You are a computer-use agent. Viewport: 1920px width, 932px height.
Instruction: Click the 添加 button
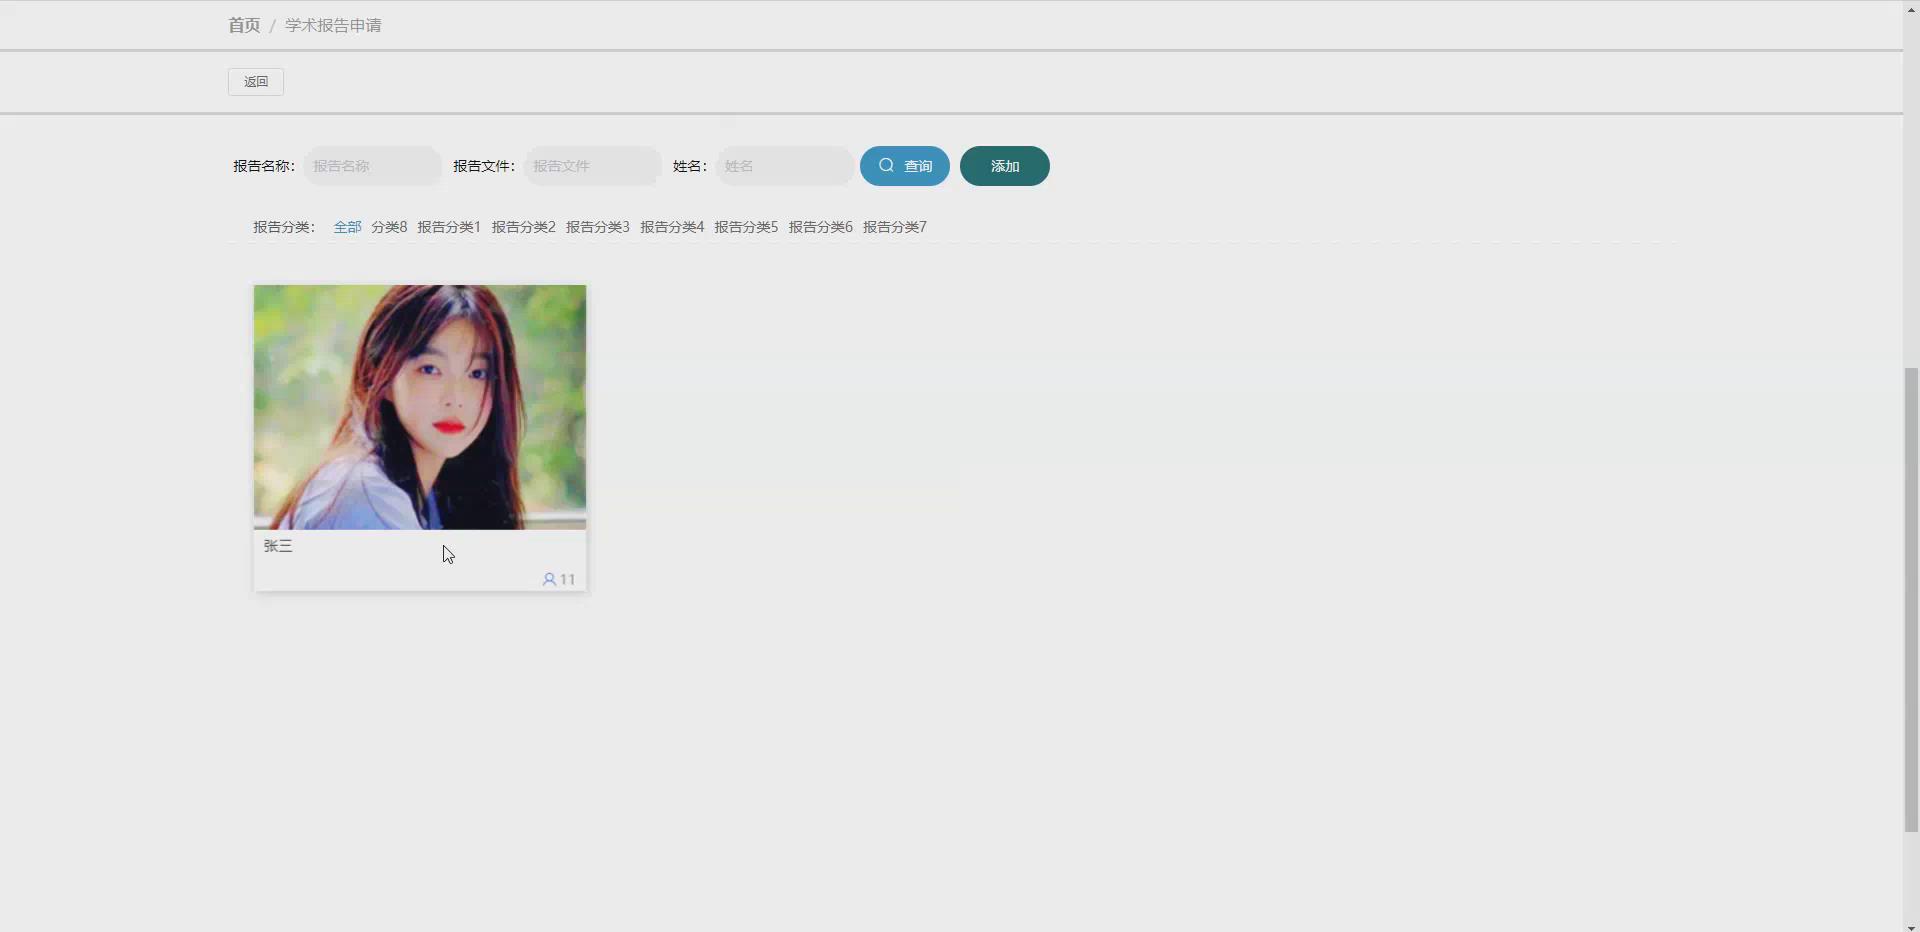(x=1005, y=166)
